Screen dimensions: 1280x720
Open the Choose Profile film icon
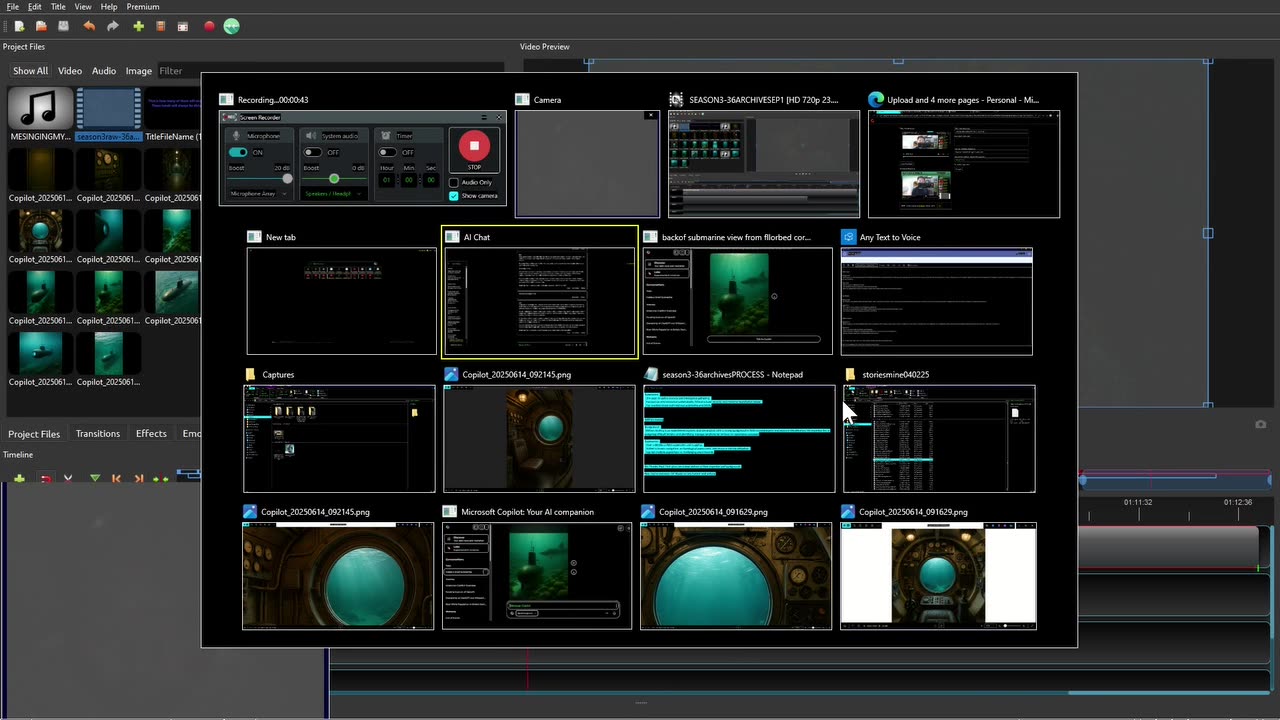point(160,26)
